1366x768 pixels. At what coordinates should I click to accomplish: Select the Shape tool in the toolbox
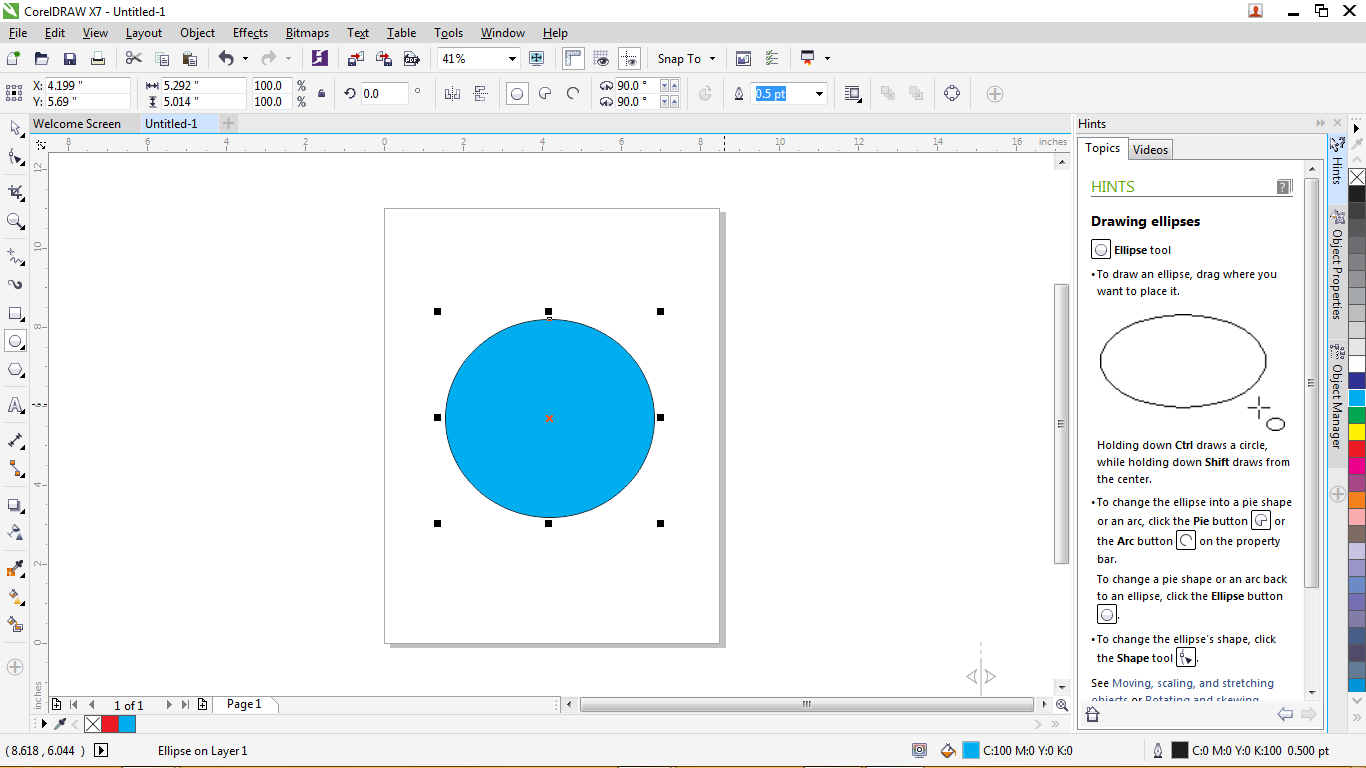point(16,156)
